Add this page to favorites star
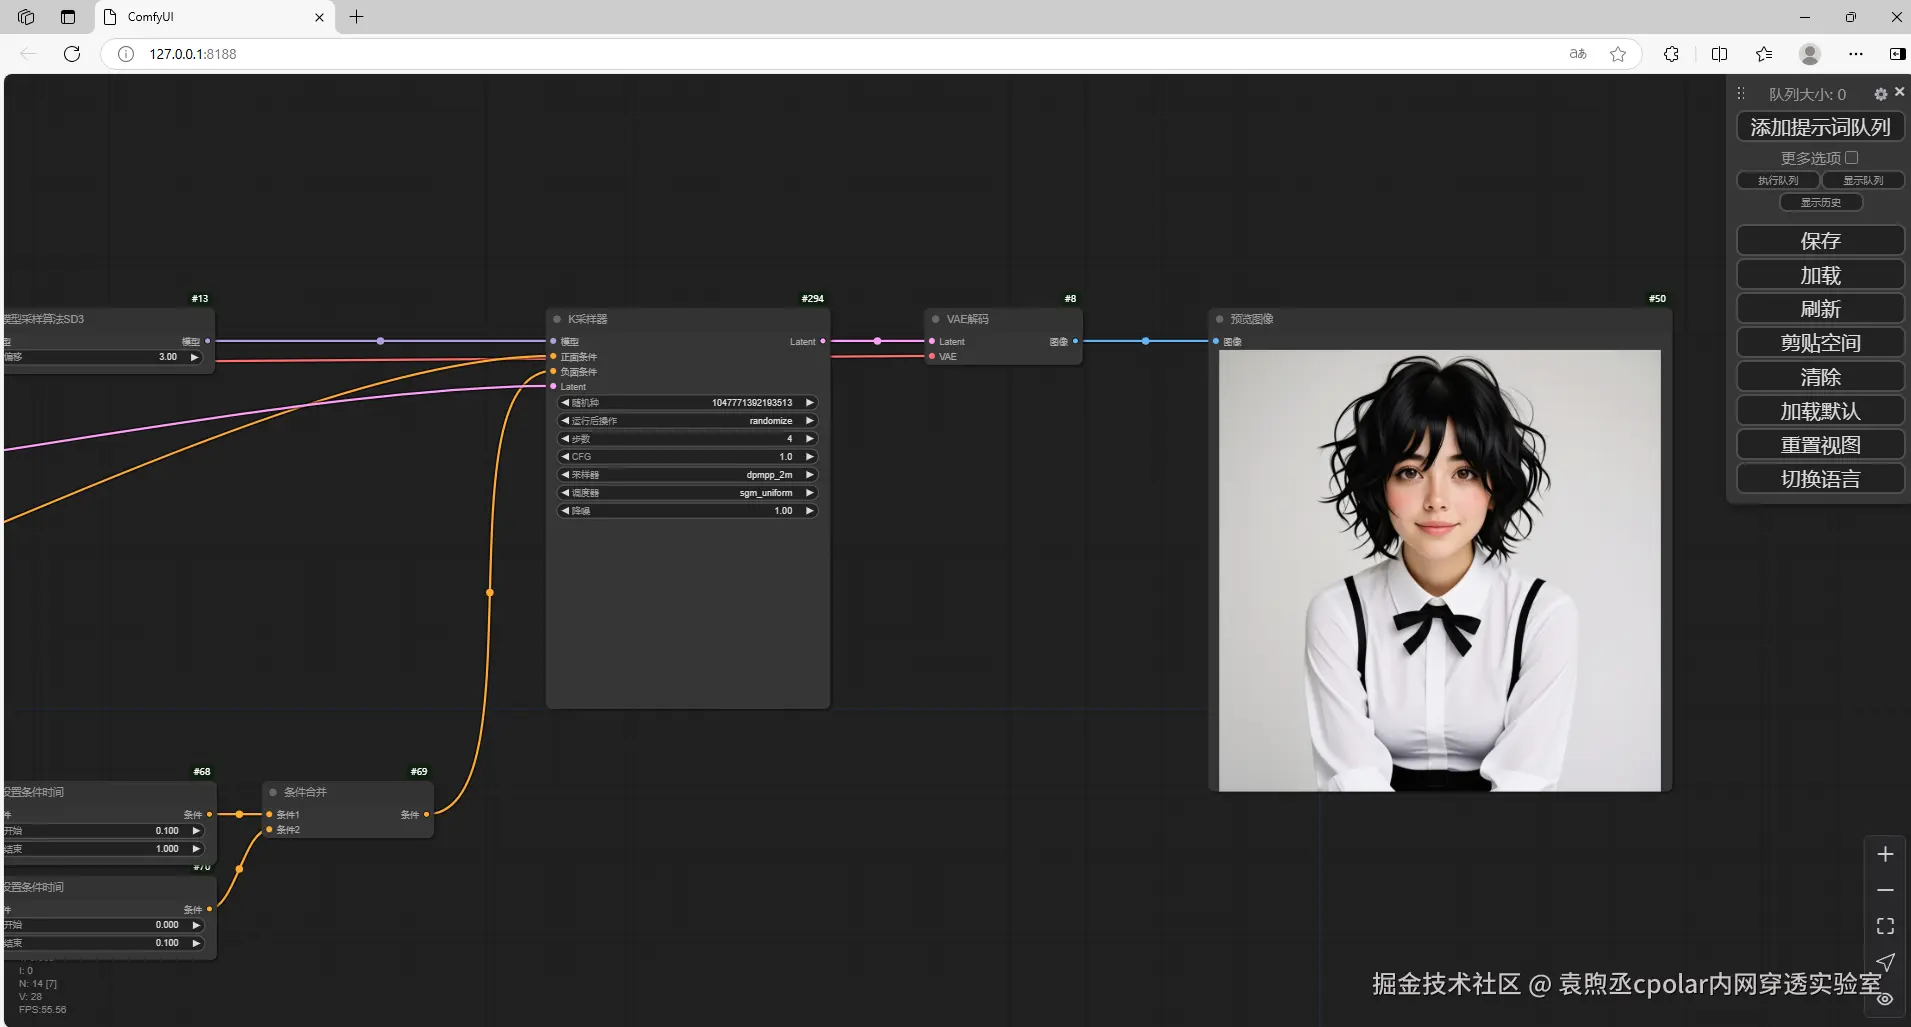Screen dimensions: 1911x1027 click(x=1618, y=54)
